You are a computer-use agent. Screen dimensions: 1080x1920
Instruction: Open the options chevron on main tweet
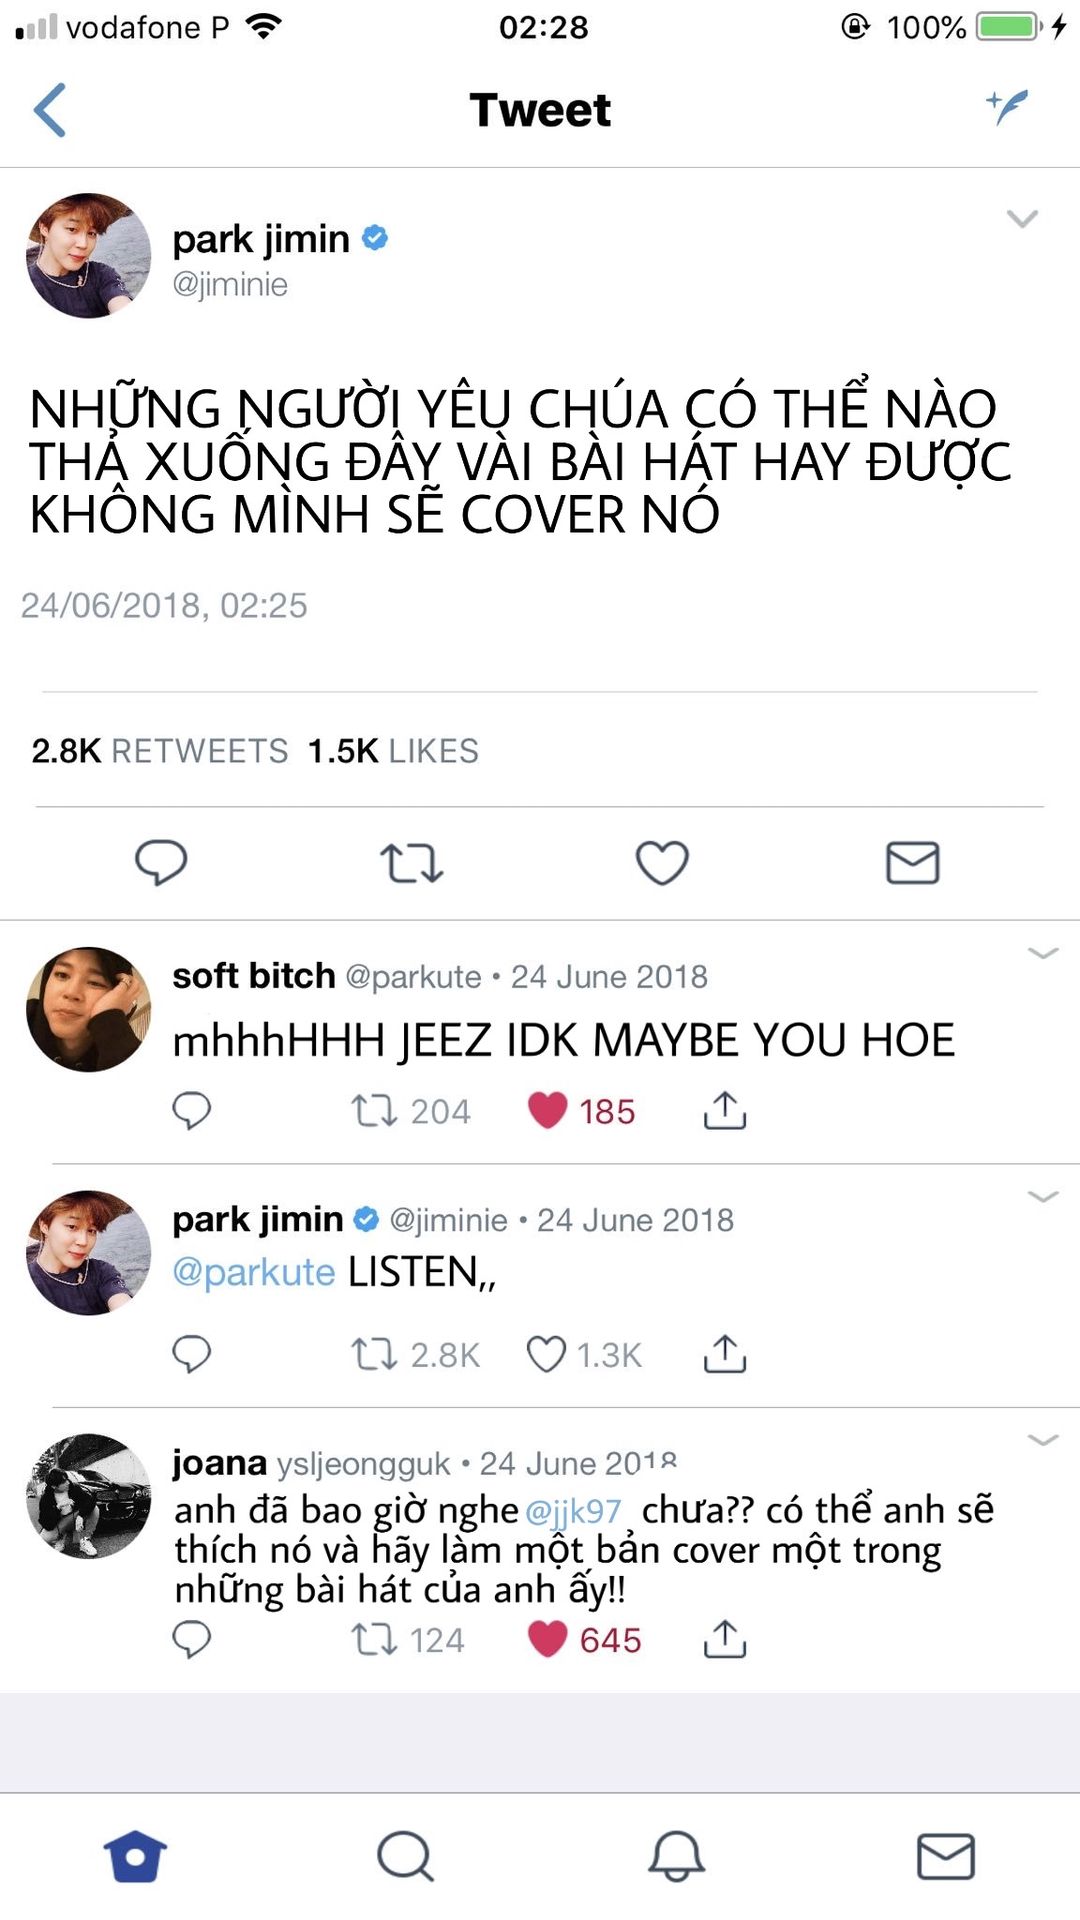pyautogui.click(x=1022, y=218)
